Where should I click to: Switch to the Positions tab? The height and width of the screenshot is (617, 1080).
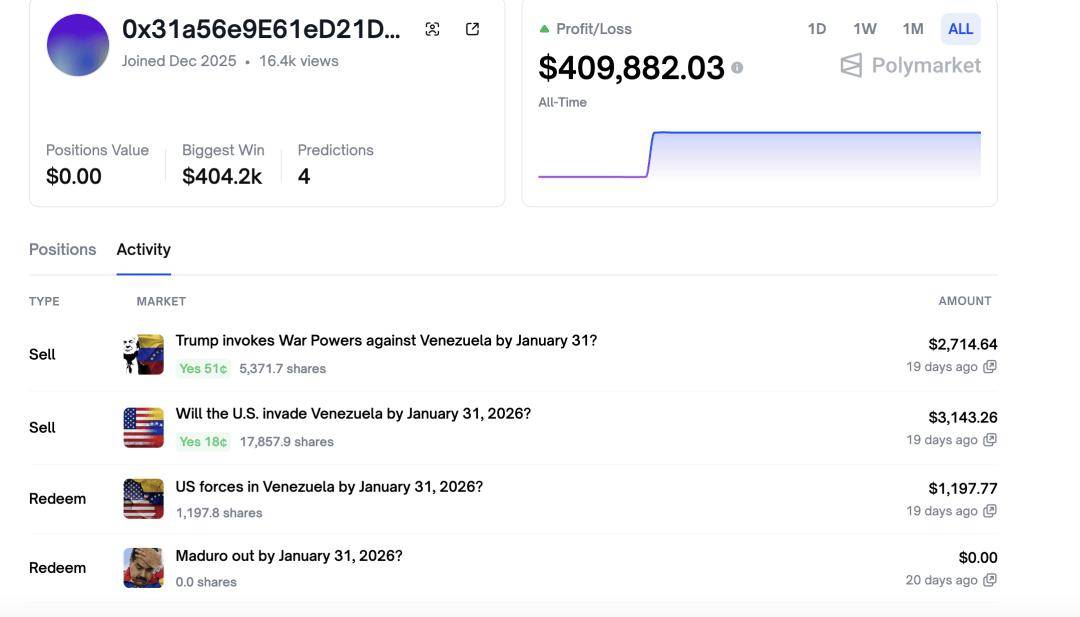[62, 250]
